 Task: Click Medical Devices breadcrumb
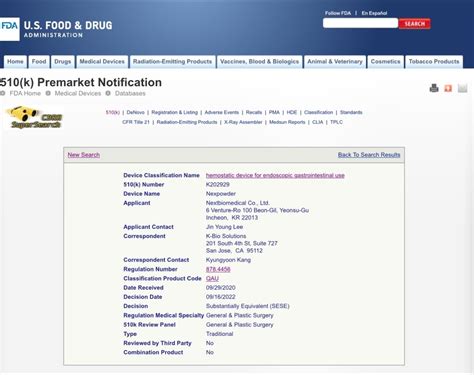pos(78,93)
